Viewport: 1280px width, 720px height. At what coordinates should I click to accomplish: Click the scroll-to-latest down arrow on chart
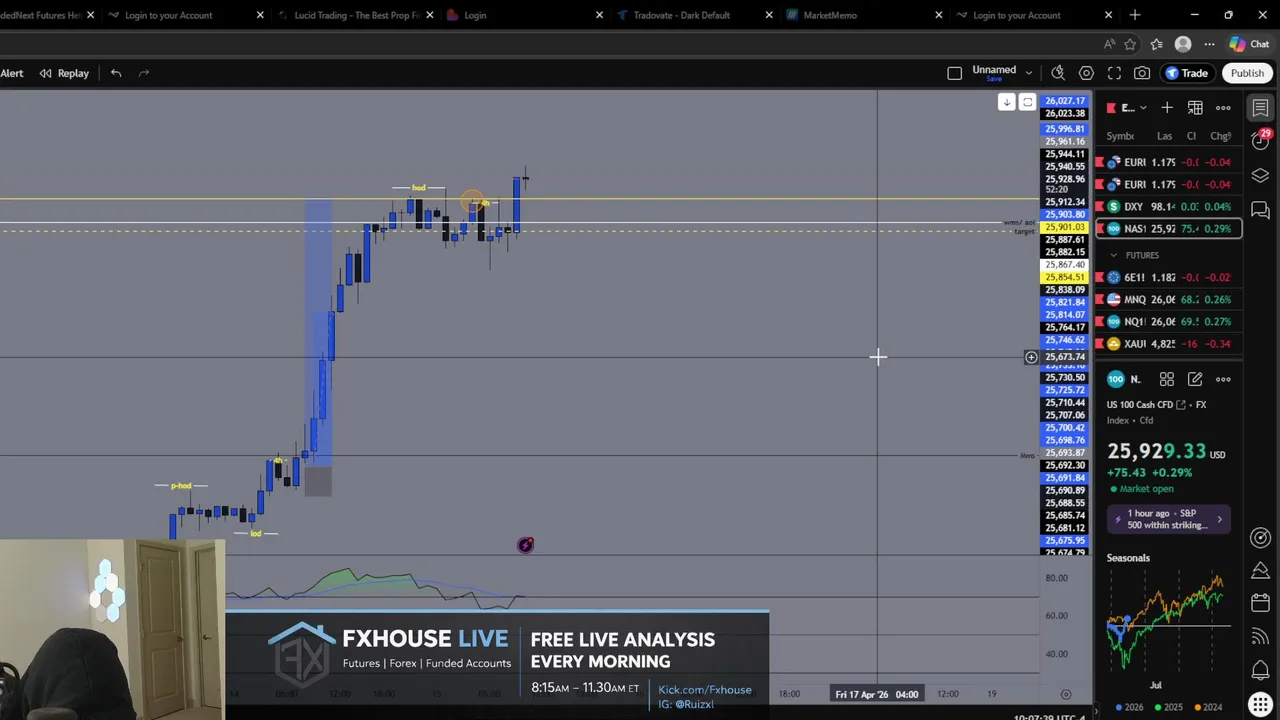[1007, 102]
